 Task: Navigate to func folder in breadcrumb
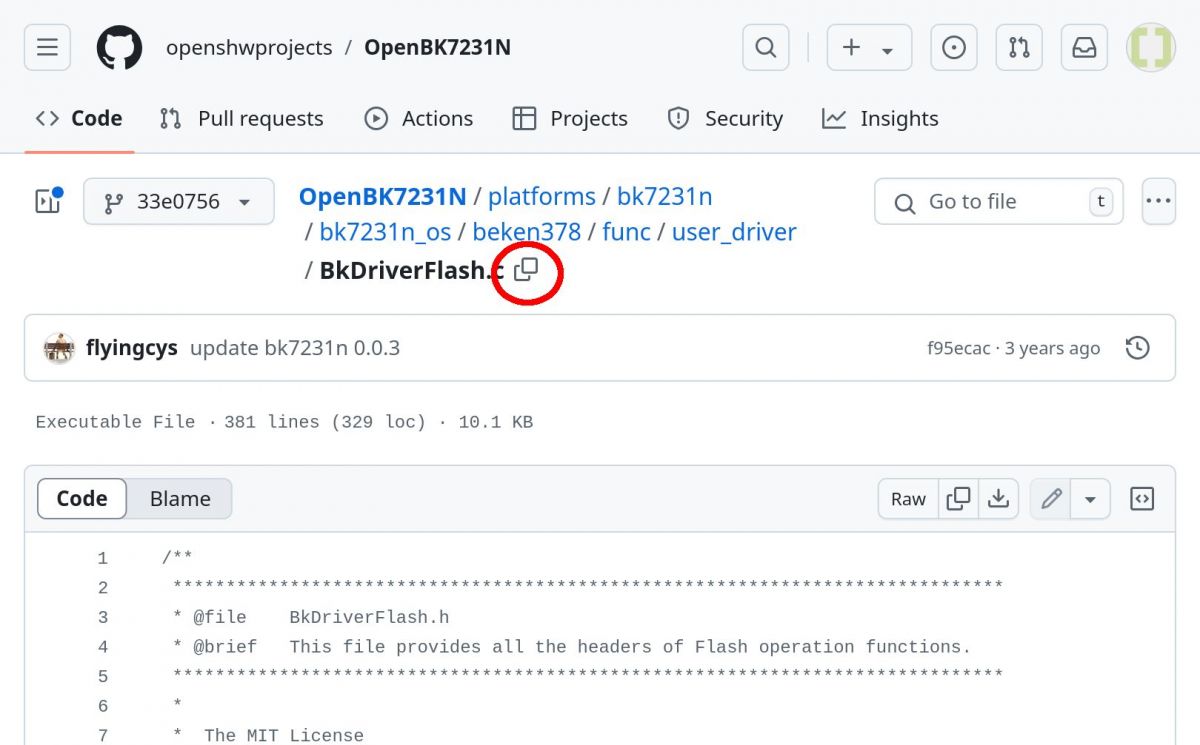(626, 232)
